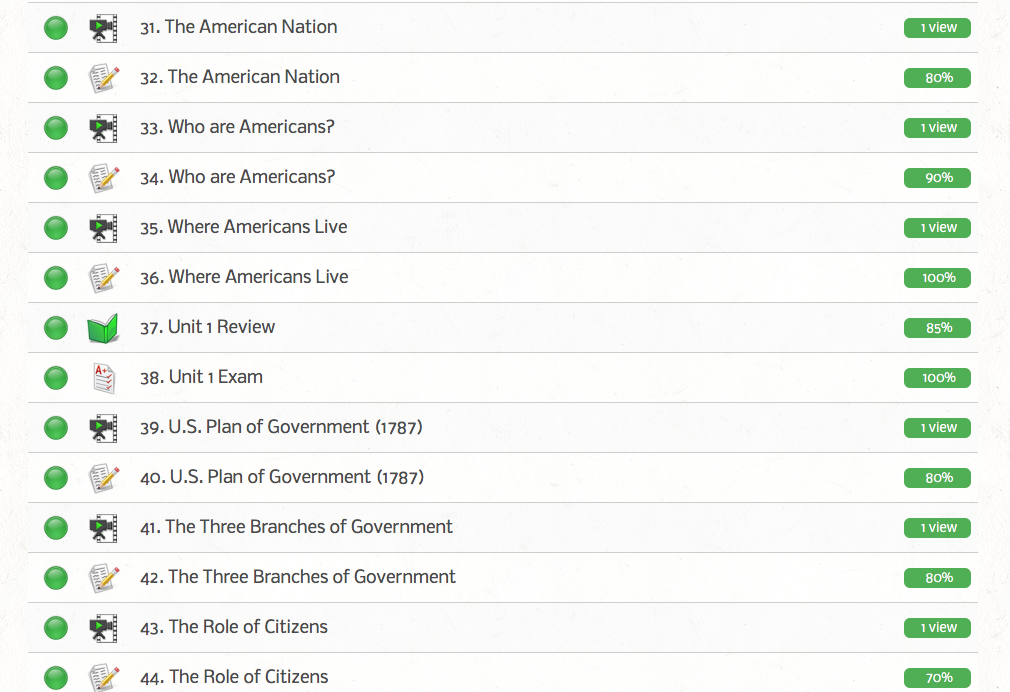Image resolution: width=1010 pixels, height=692 pixels.
Task: Open lesson 39 U.S. Plan of Government video
Action: [281, 427]
